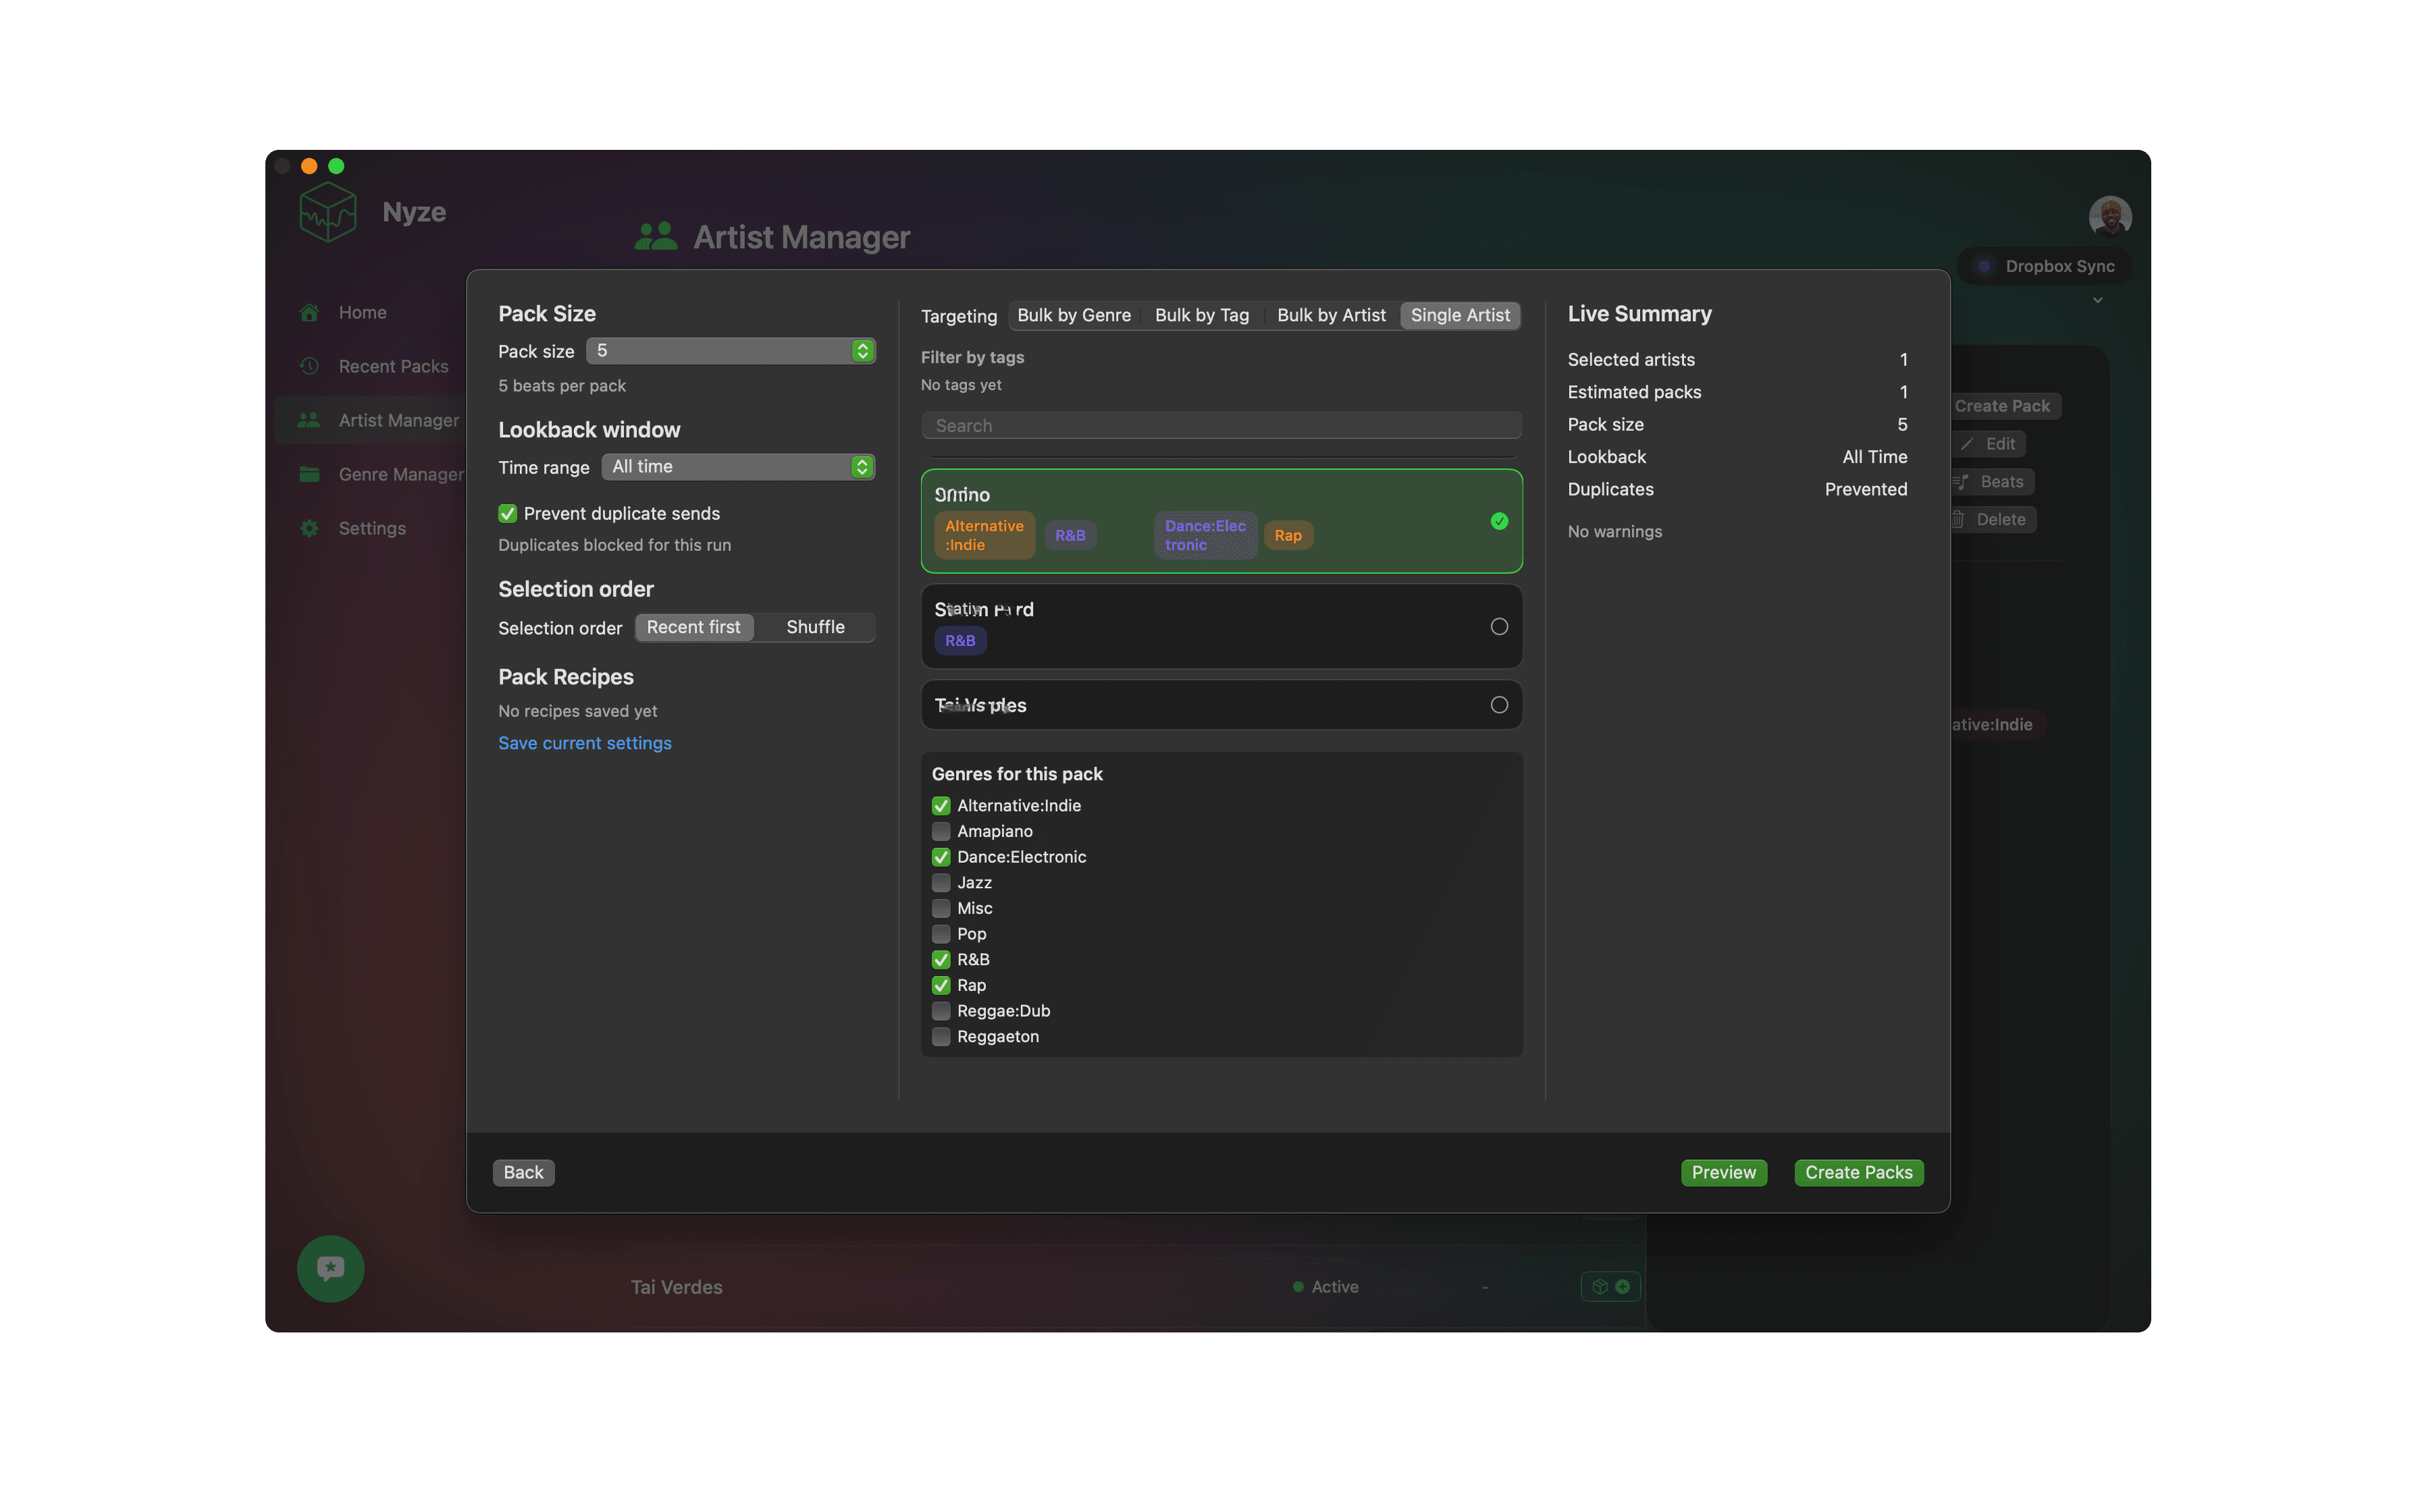Click the Recent Packs clock icon

(309, 367)
